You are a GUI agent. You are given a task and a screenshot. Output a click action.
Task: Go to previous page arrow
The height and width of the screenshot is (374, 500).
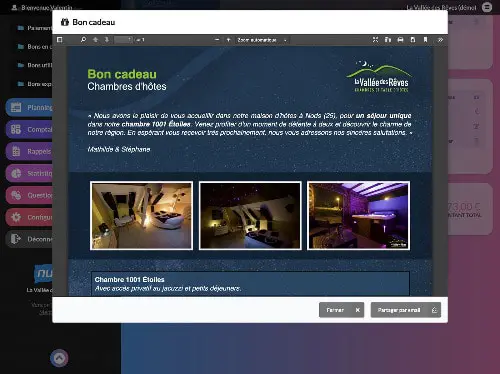[x=95, y=40]
